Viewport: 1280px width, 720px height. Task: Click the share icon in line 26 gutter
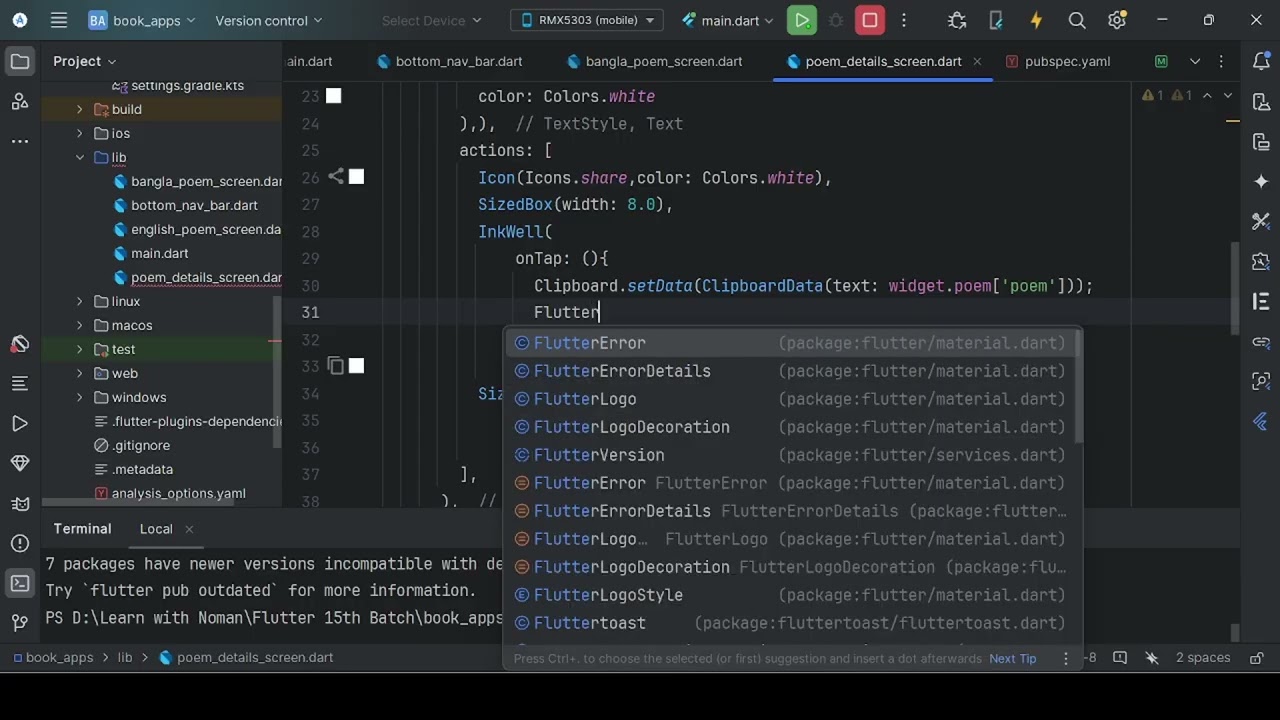(336, 177)
